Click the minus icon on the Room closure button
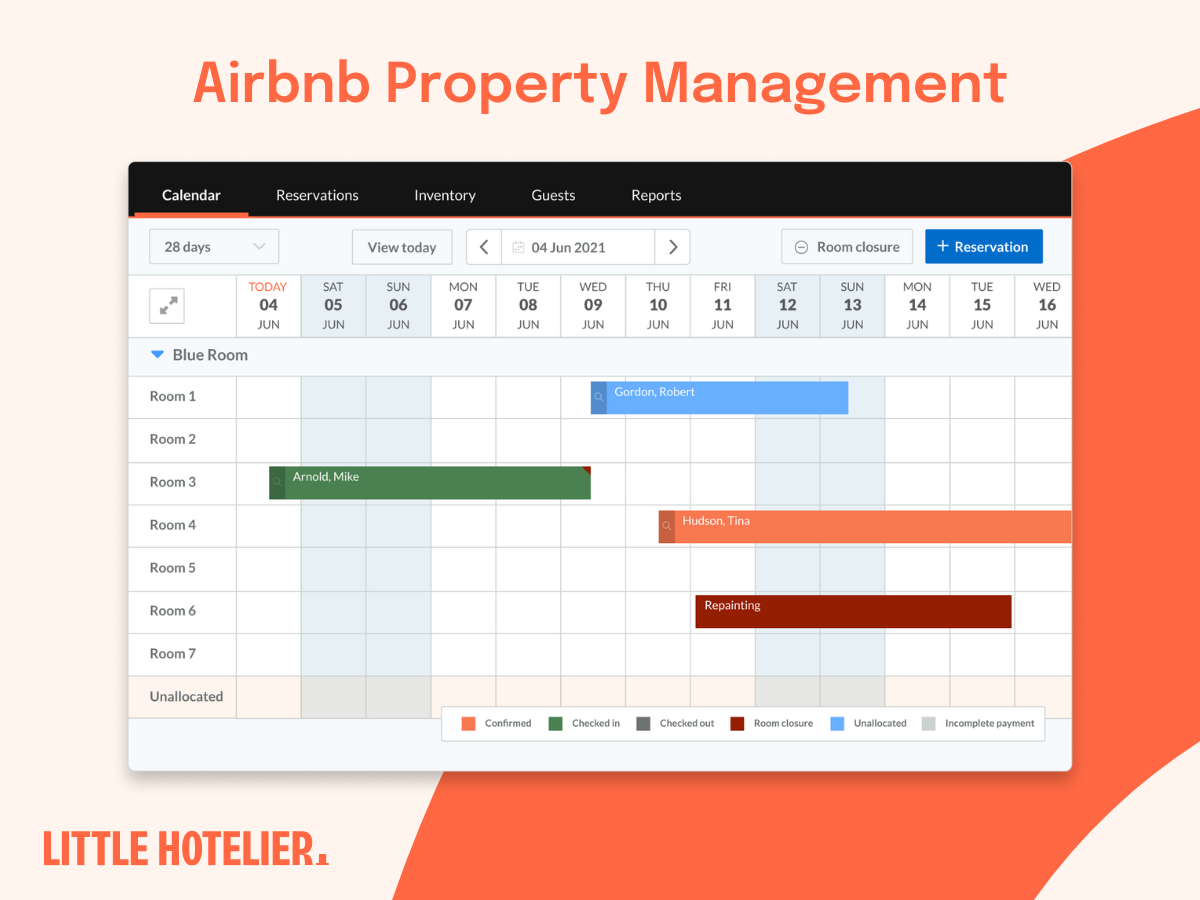The height and width of the screenshot is (900, 1200). tap(802, 246)
